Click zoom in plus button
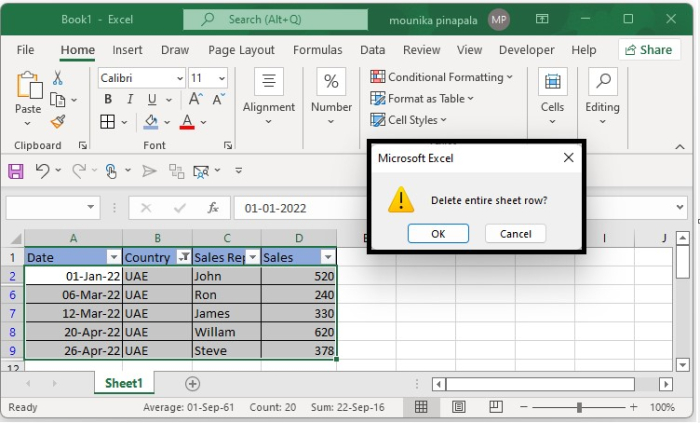The height and width of the screenshot is (423, 700). (x=633, y=407)
